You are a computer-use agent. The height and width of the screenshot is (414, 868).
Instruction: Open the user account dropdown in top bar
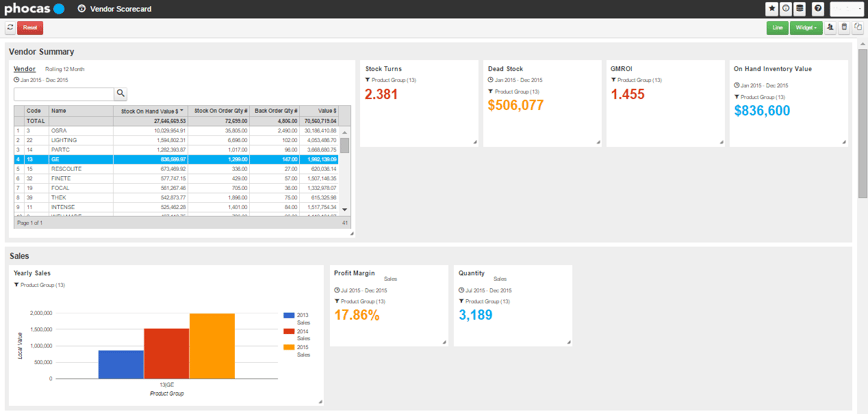tap(847, 9)
